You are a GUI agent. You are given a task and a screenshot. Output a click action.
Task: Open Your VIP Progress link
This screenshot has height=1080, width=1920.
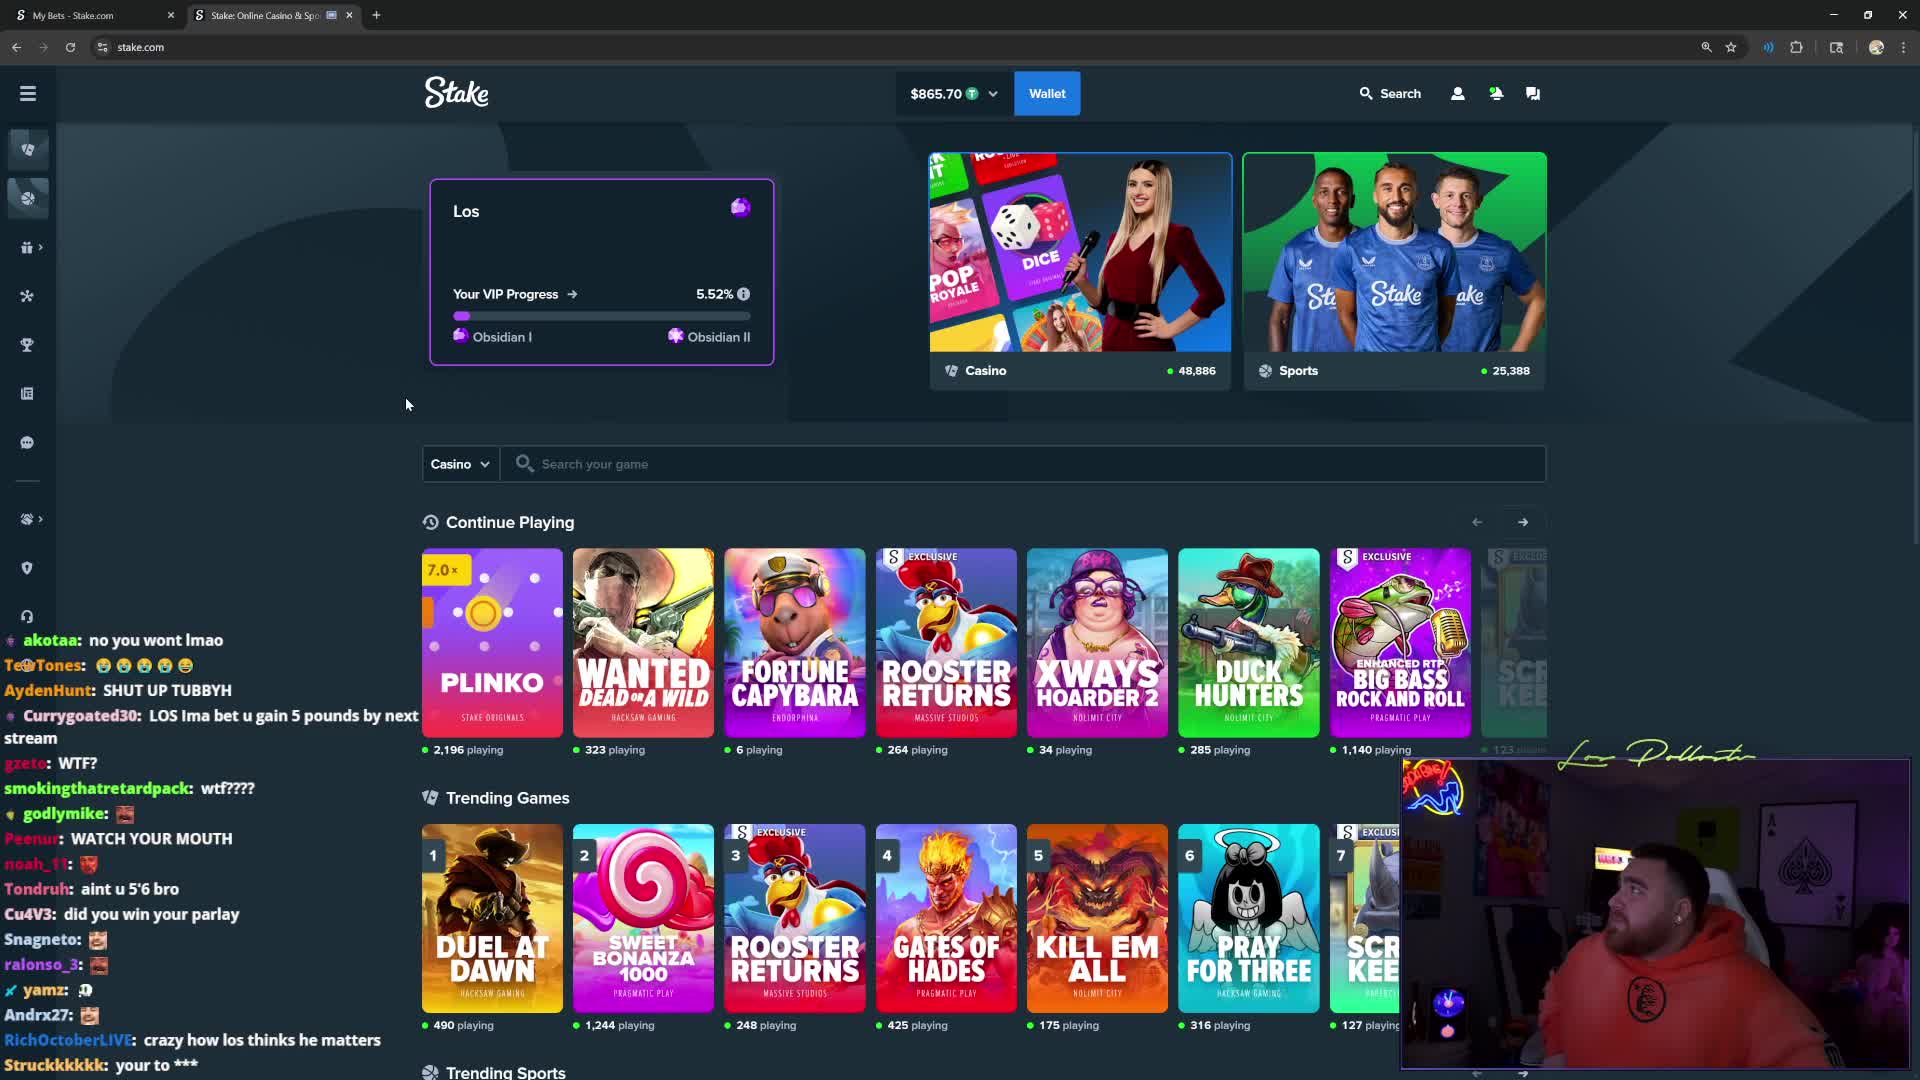click(x=515, y=294)
